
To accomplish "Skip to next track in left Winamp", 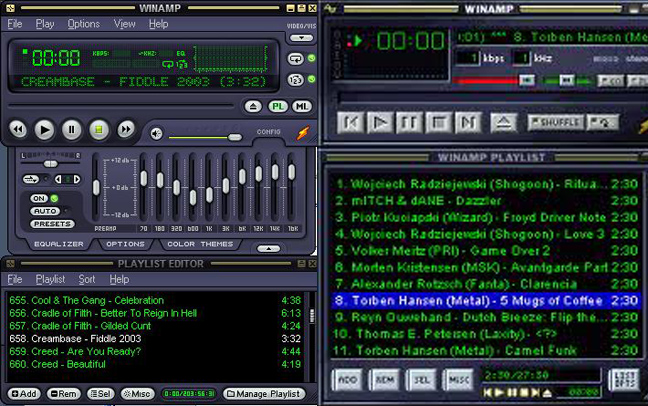I will point(126,130).
